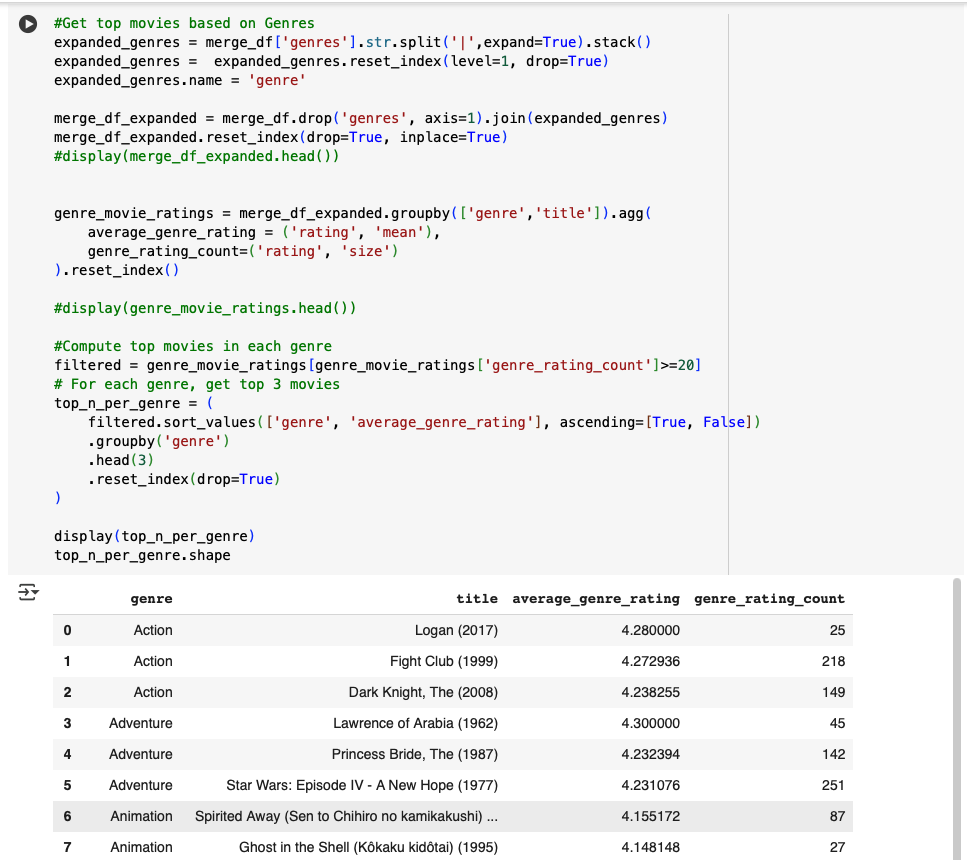
Task: Click the output area vertical scrollbar
Action: [x=957, y=719]
